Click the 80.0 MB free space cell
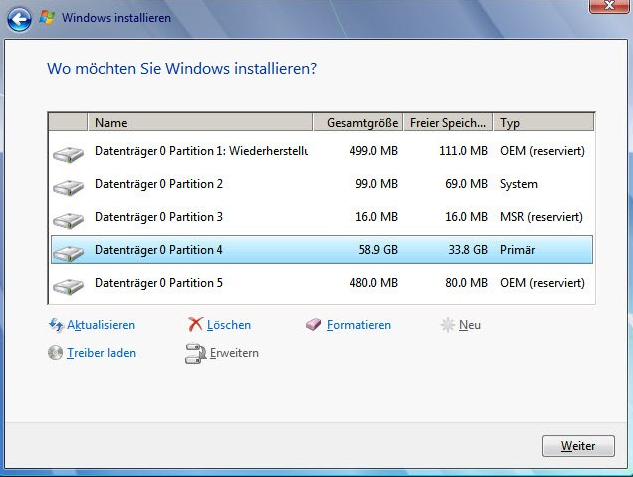The width and height of the screenshot is (633, 477). coord(466,283)
